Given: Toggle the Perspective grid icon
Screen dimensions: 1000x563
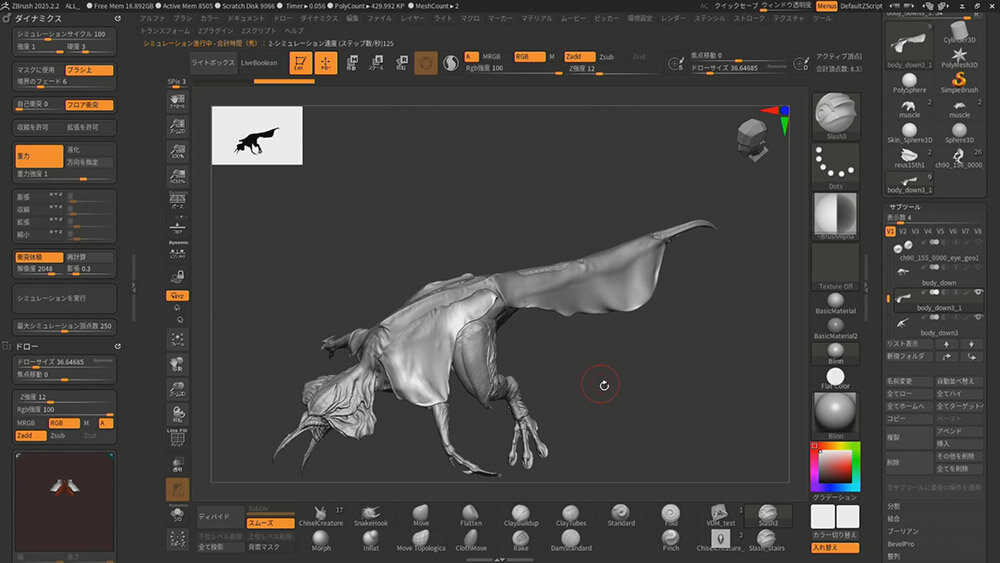Looking at the screenshot, I should coord(177,201).
